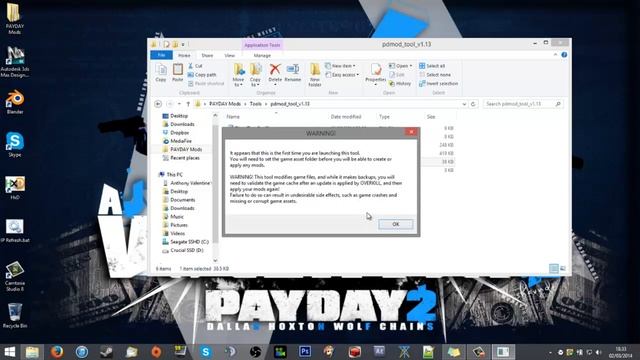
Task: Click the New folder icon
Action: 315,75
